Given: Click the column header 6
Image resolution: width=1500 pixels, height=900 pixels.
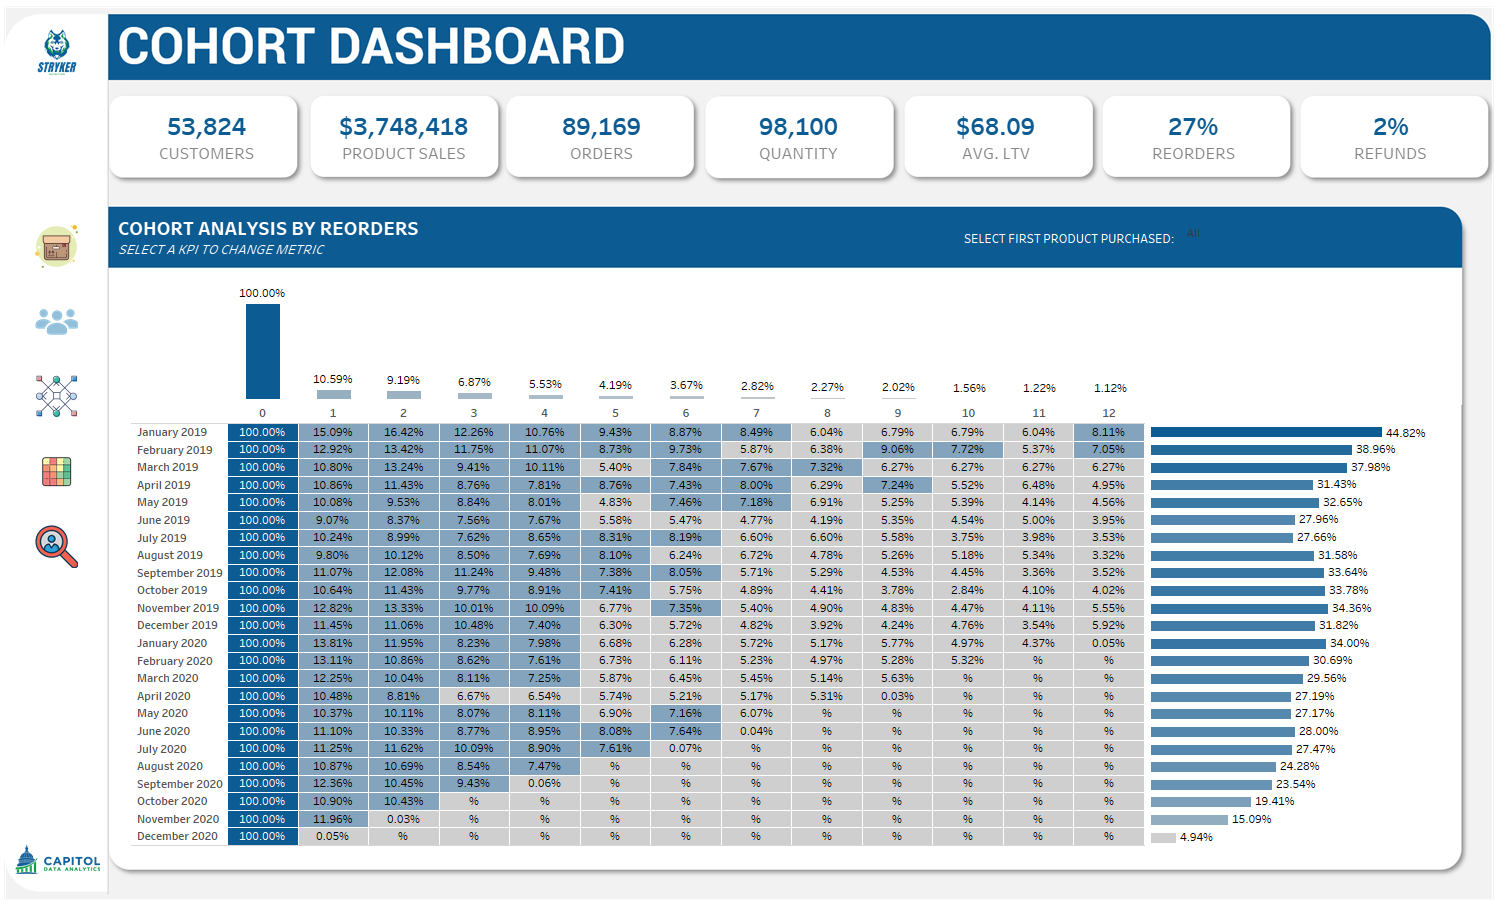Looking at the screenshot, I should pos(686,413).
